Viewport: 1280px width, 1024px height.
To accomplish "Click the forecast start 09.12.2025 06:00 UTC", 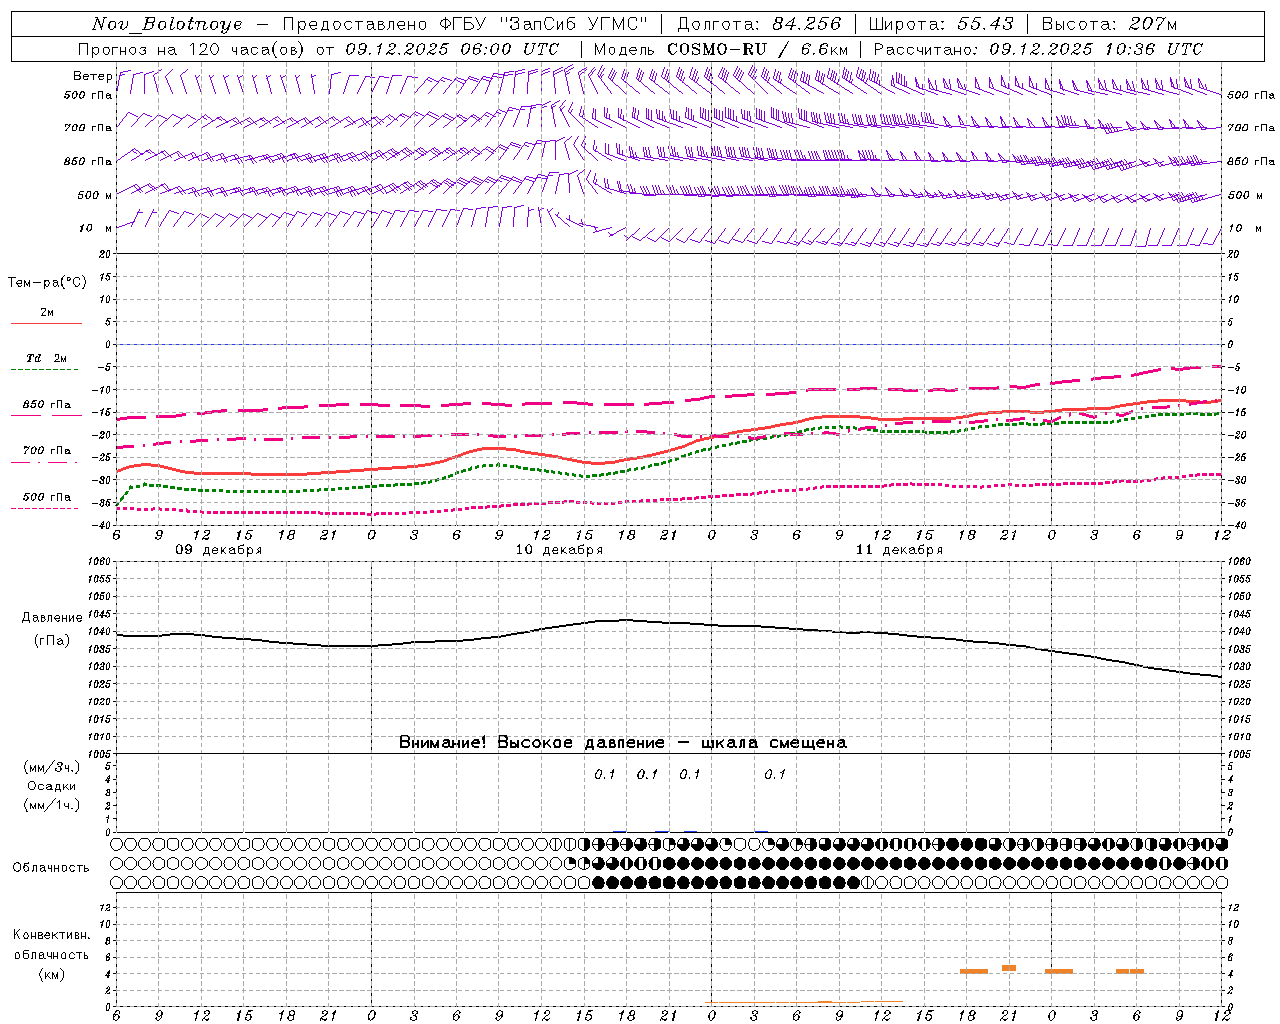I will [452, 49].
